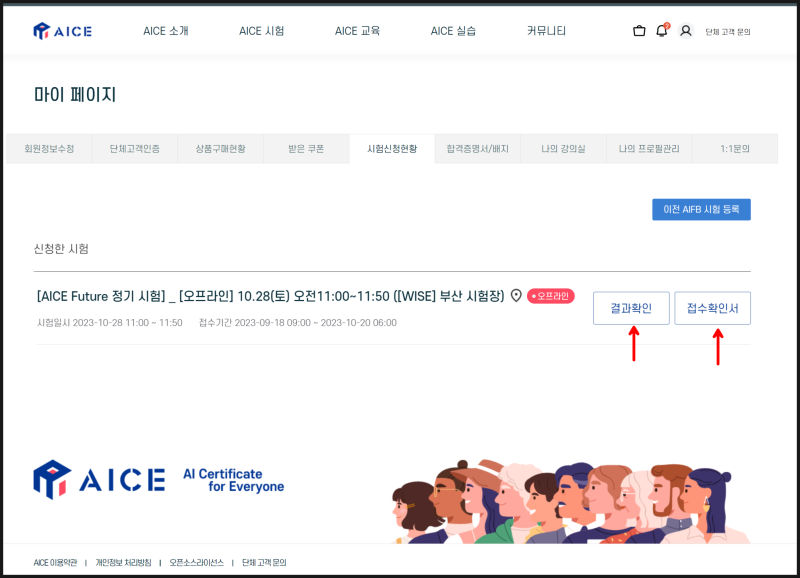Viewport: 800px width, 578px height.
Task: Open the shopping cart icon
Action: coord(638,31)
